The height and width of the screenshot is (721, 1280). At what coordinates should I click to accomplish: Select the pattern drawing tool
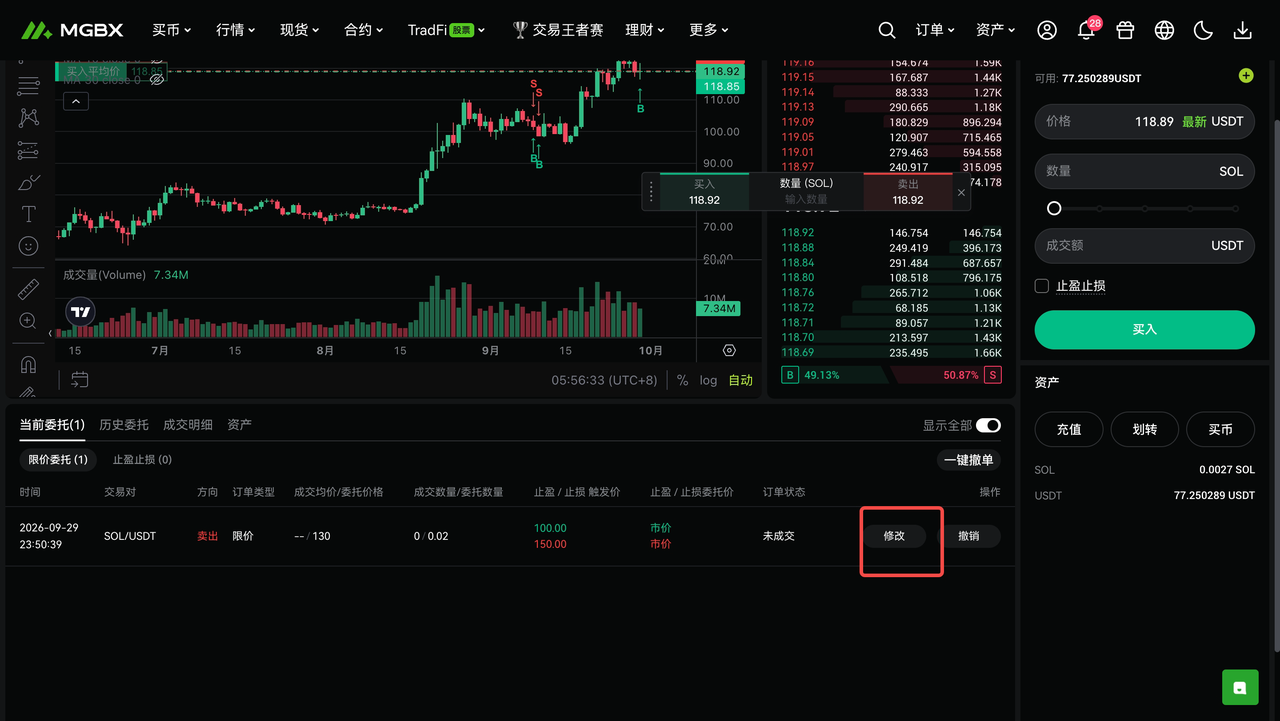tap(29, 118)
